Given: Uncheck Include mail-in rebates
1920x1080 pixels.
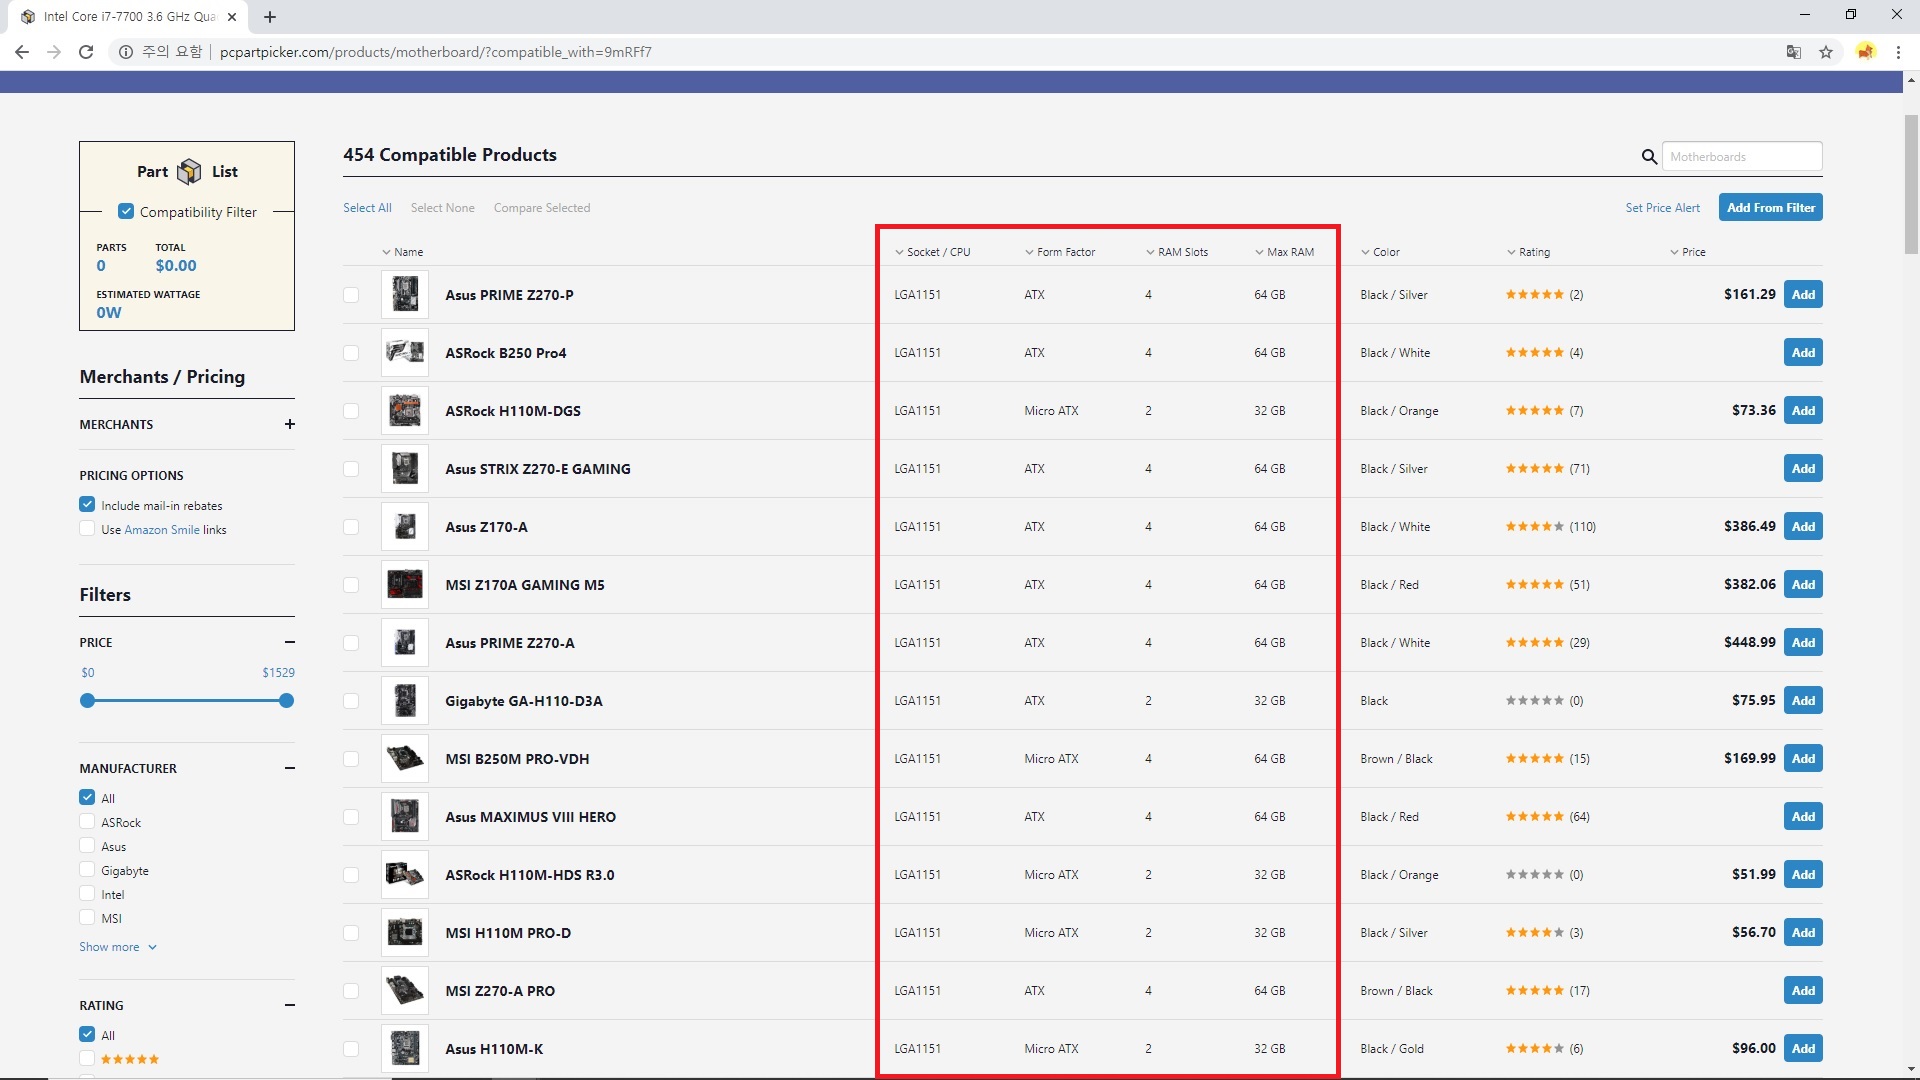Looking at the screenshot, I should tap(87, 505).
